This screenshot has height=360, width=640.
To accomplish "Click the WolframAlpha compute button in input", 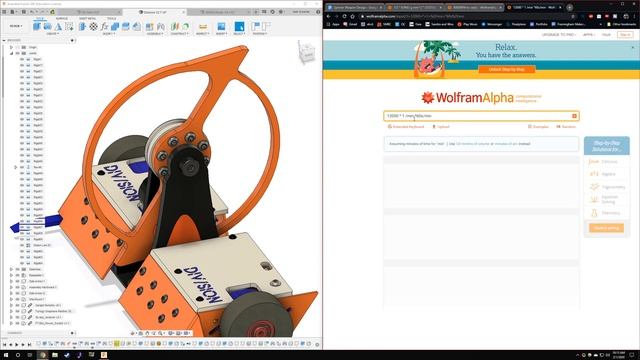I will (574, 116).
